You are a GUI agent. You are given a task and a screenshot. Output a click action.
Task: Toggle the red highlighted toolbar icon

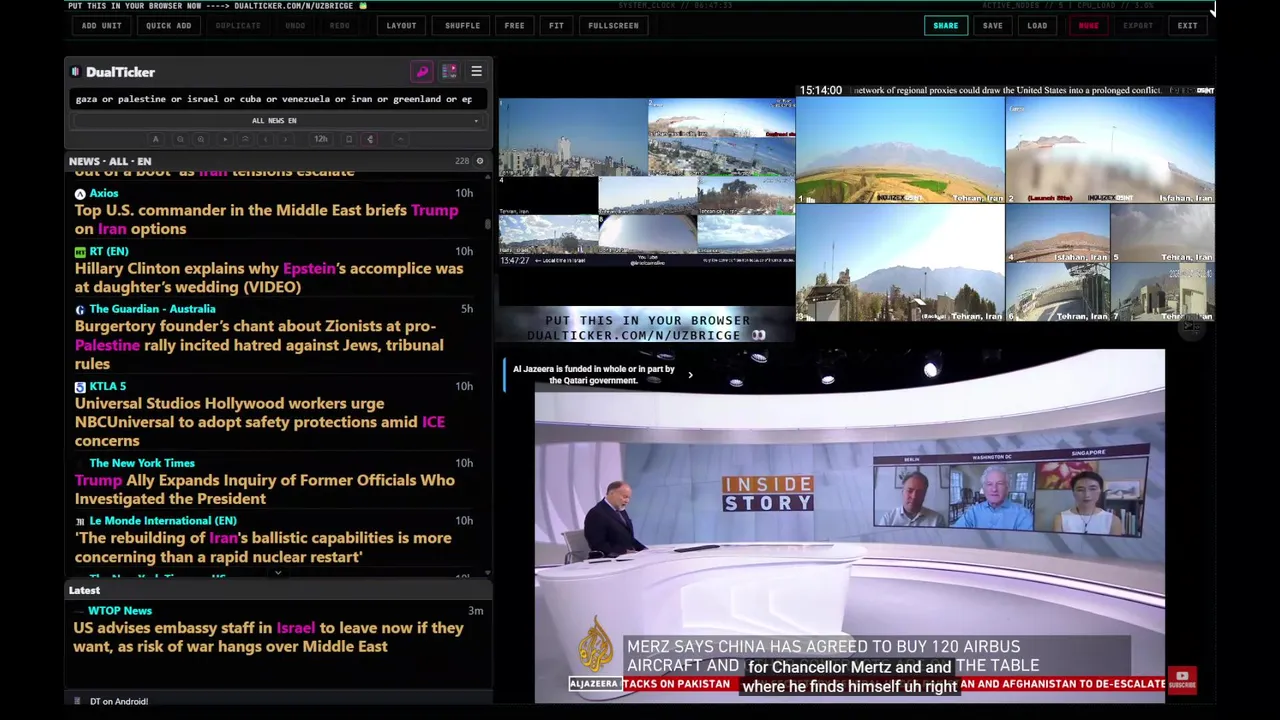(x=370, y=139)
